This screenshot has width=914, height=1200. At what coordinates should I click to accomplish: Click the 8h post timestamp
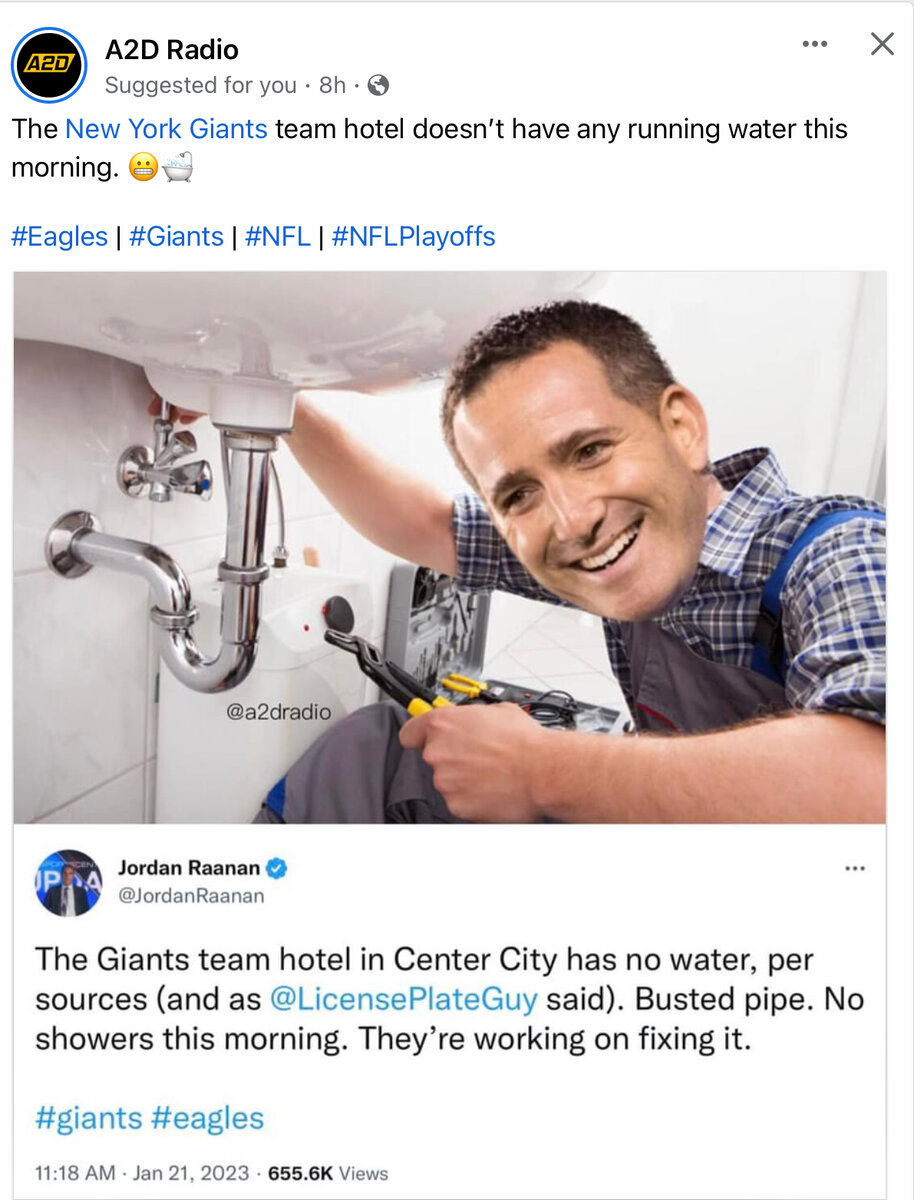pos(332,86)
